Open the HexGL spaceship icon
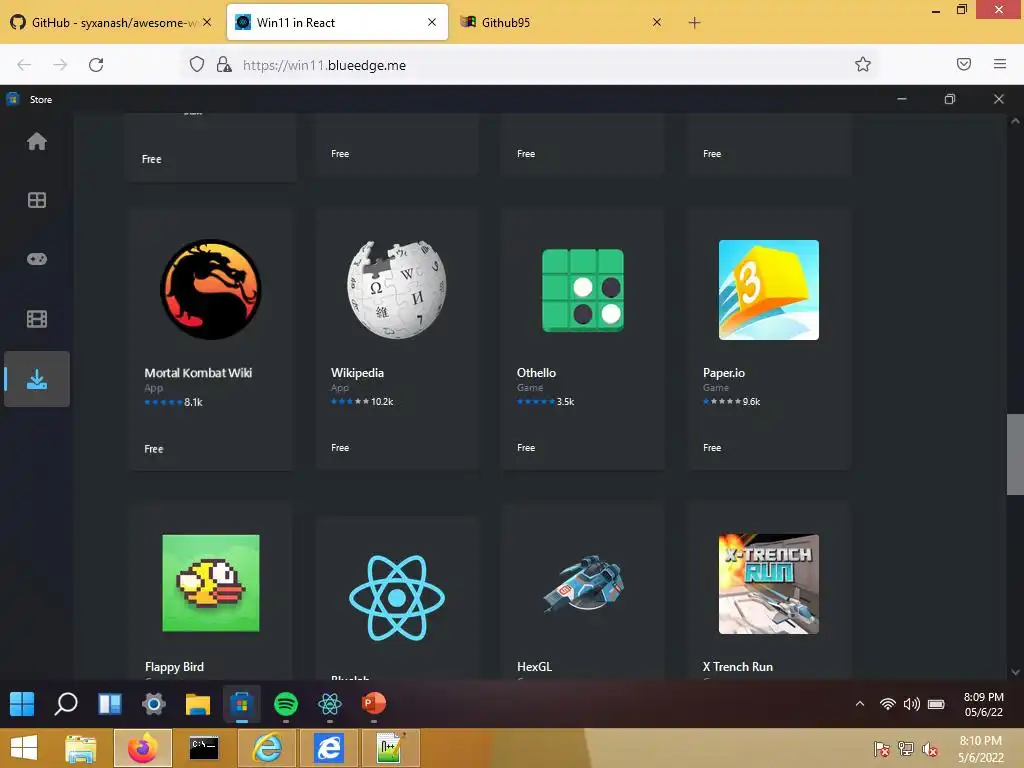This screenshot has width=1024, height=768. 583,583
